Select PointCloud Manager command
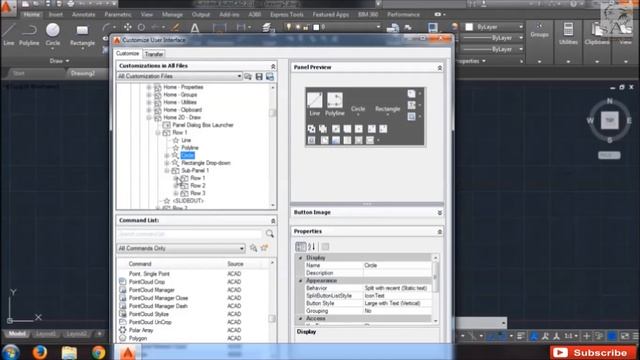The width and height of the screenshot is (640, 360). coord(151,290)
